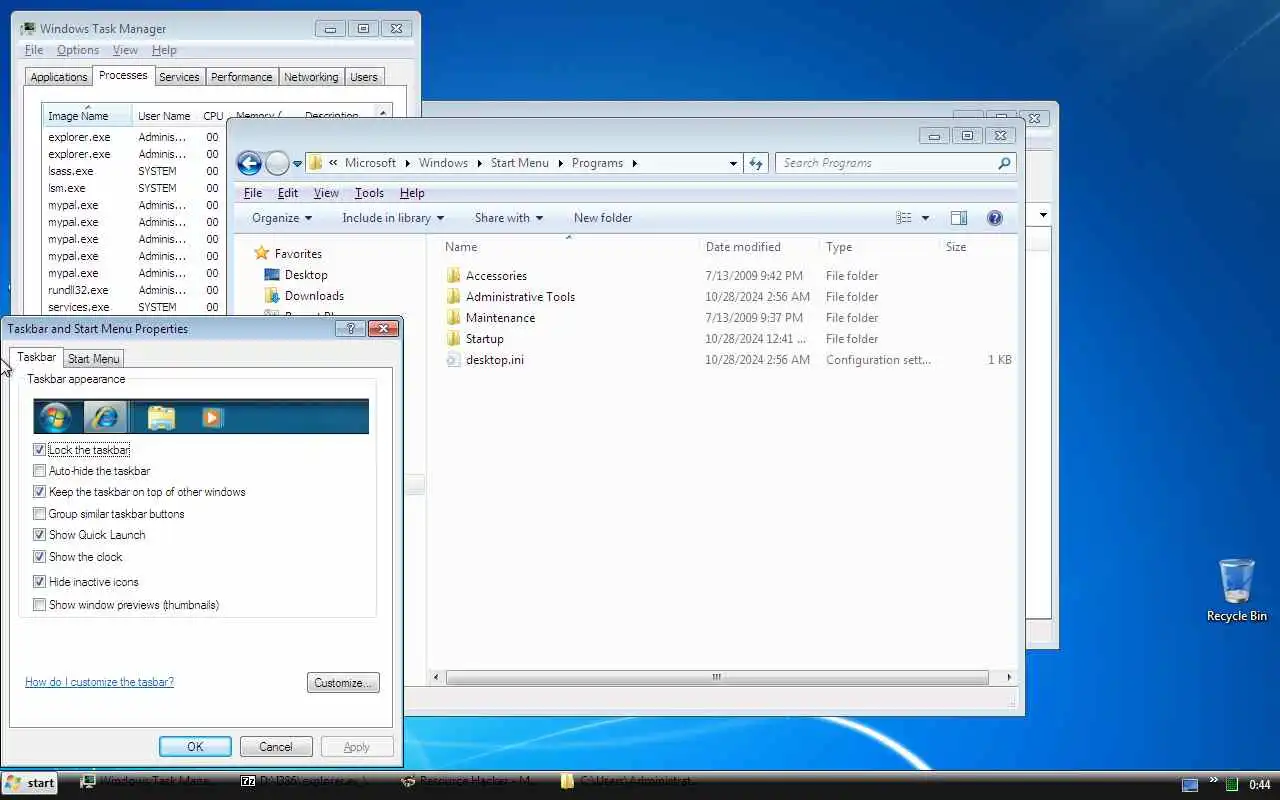Click New folder in Explorer toolbar

click(603, 218)
